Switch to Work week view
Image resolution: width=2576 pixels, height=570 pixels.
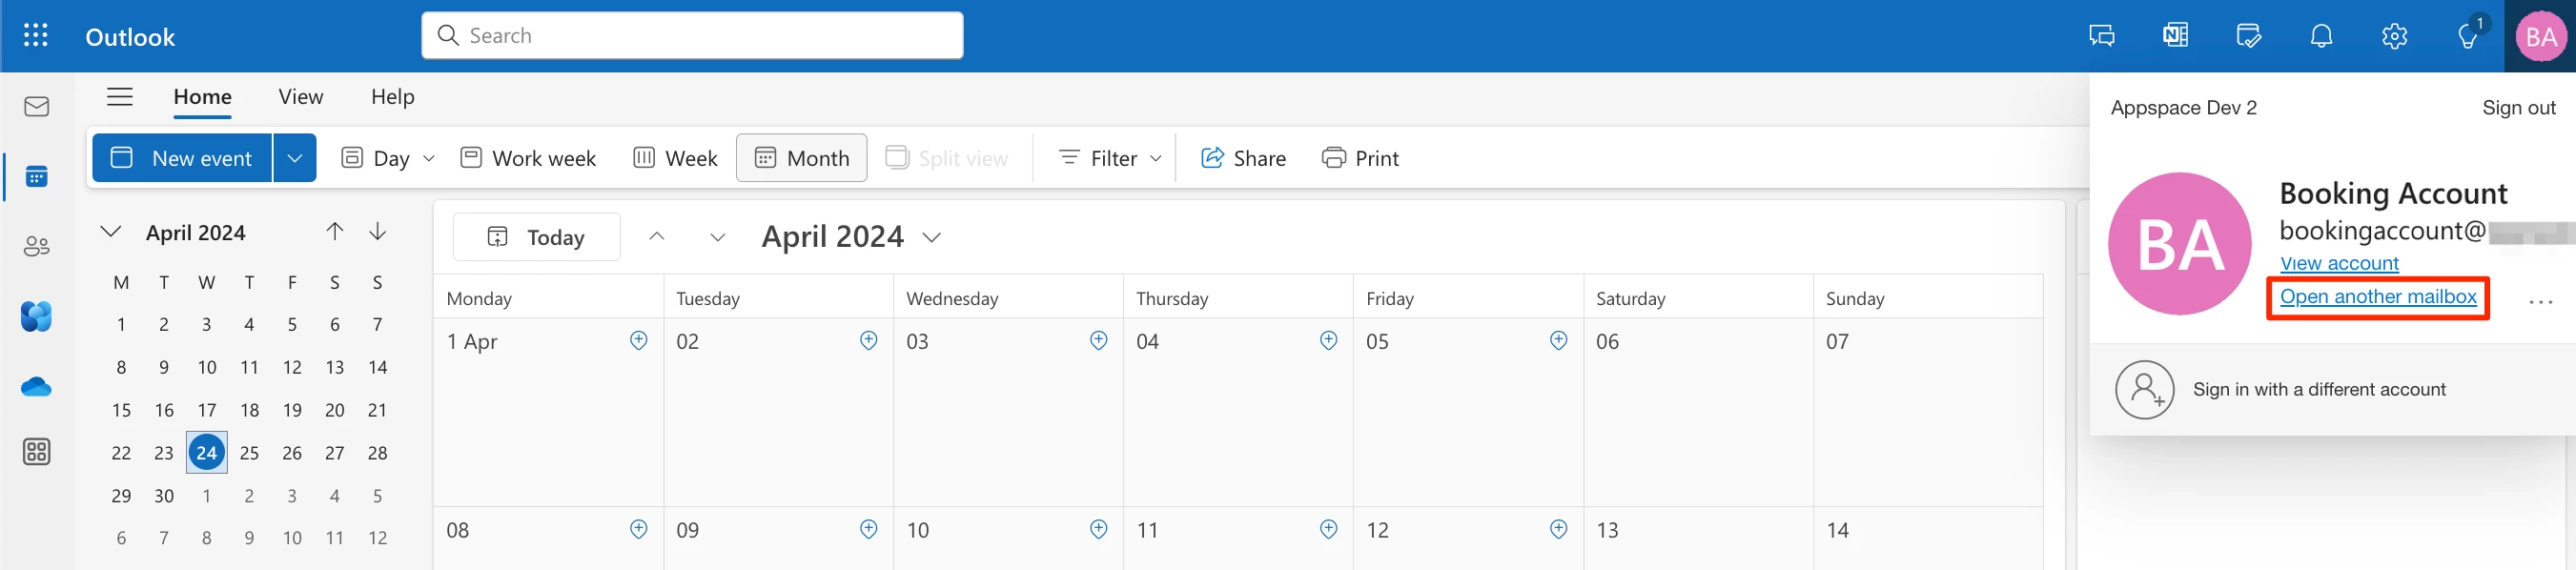[x=528, y=158]
